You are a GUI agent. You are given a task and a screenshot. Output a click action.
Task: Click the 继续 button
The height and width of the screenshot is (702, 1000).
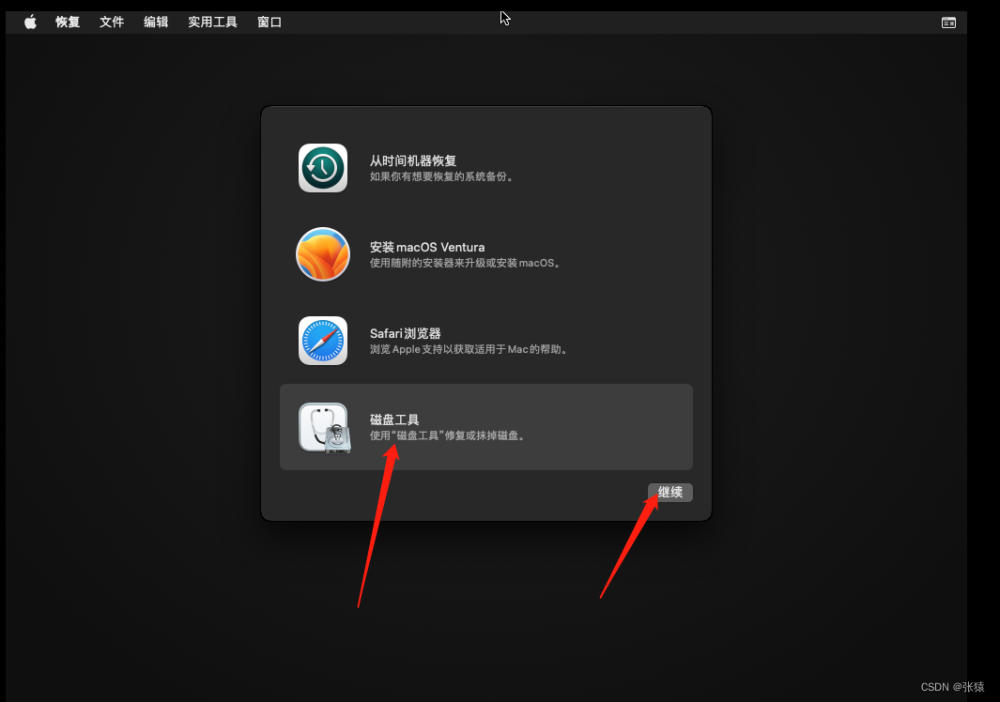click(670, 492)
